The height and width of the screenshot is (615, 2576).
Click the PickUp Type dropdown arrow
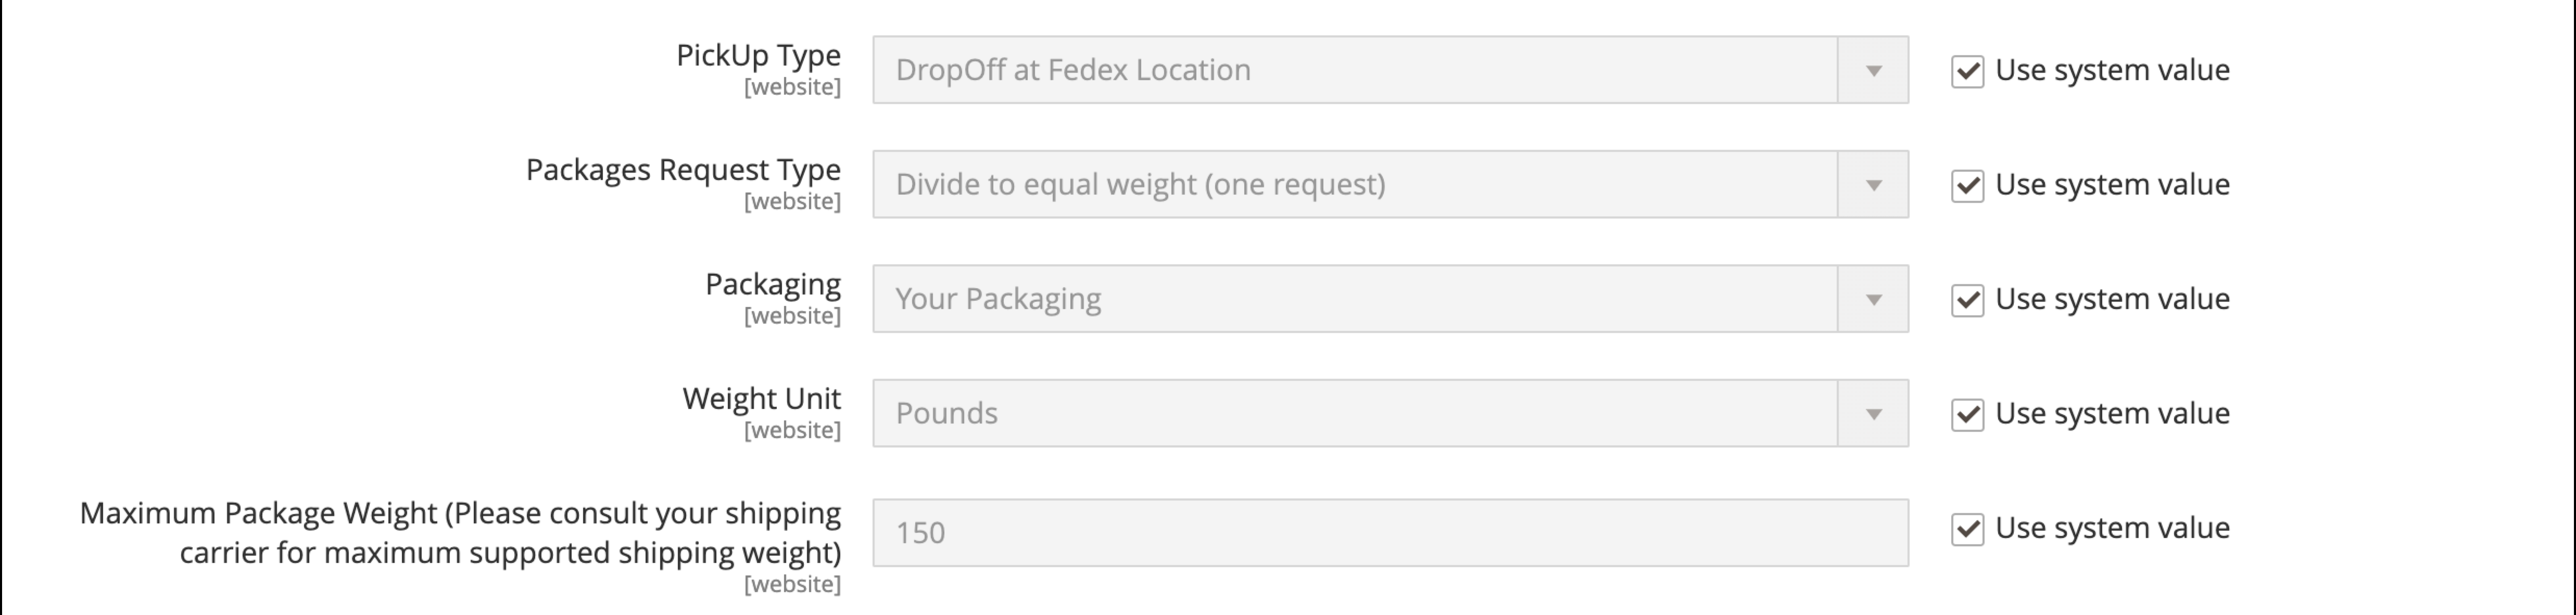1873,70
